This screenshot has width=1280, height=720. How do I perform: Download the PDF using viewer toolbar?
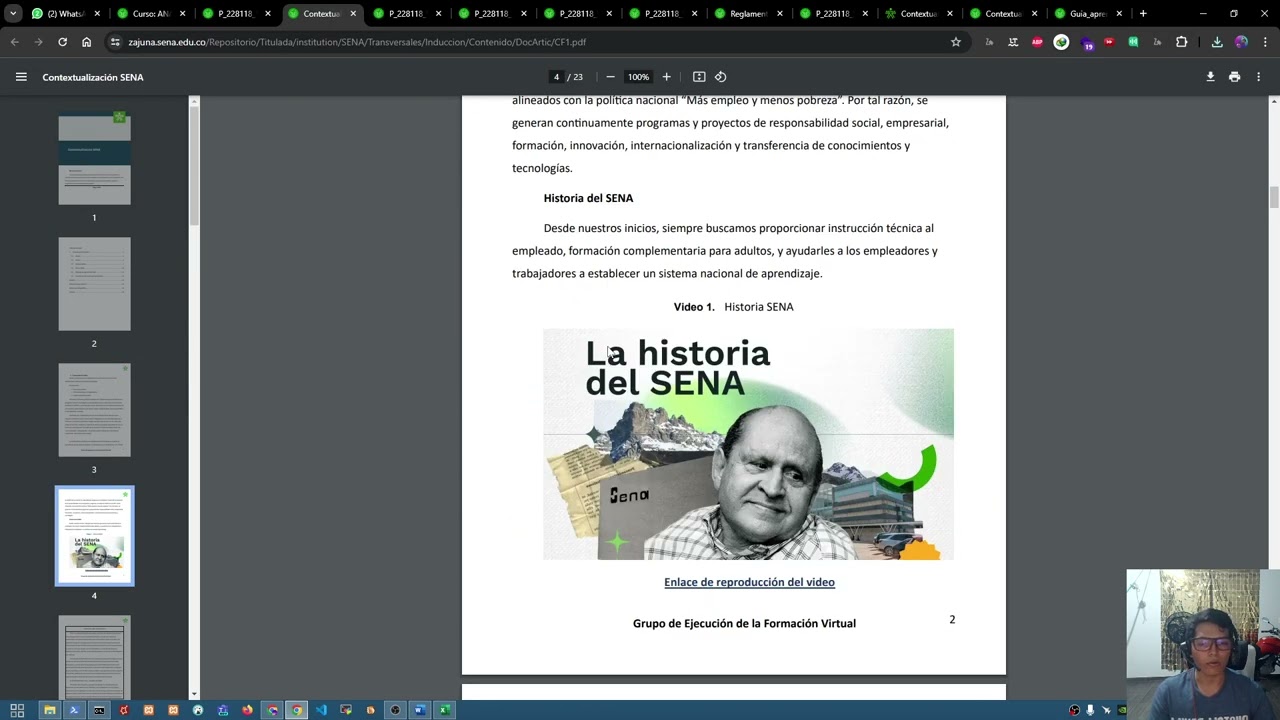[1210, 77]
